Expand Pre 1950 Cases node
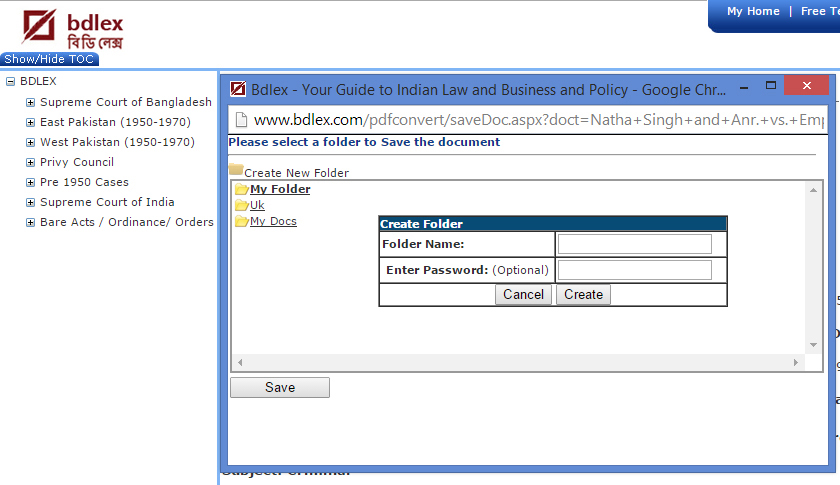The image size is (840, 485). point(31,182)
